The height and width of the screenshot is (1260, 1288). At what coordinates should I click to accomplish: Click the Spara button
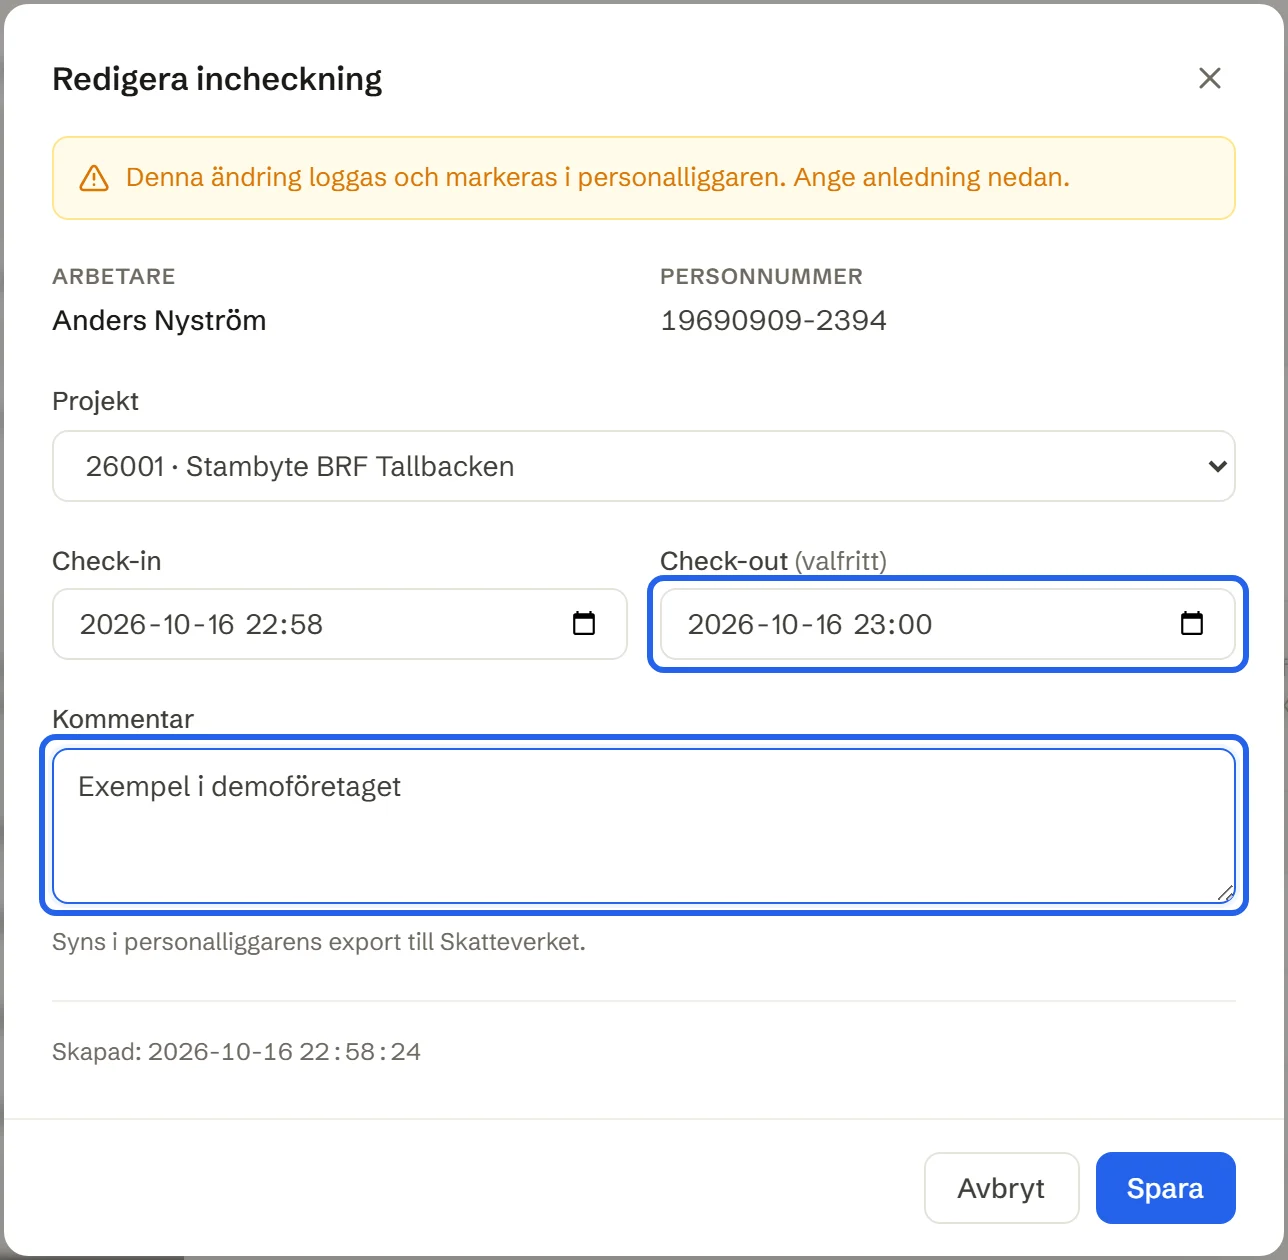(1166, 1188)
